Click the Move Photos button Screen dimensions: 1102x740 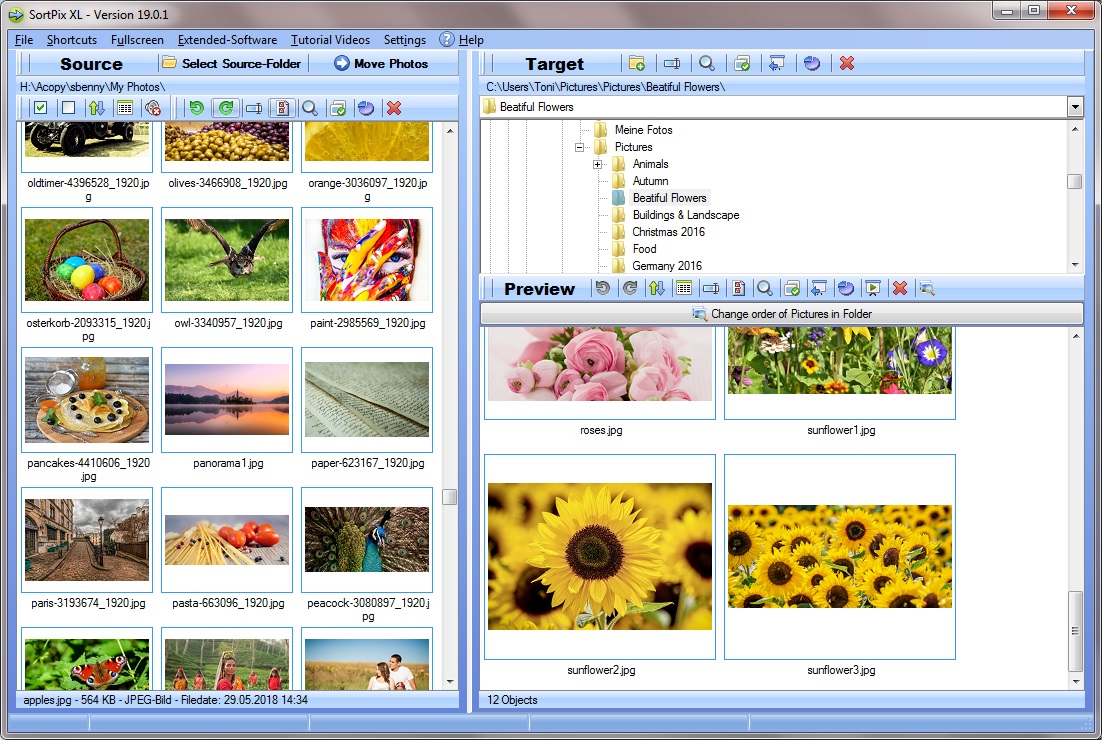tap(381, 63)
